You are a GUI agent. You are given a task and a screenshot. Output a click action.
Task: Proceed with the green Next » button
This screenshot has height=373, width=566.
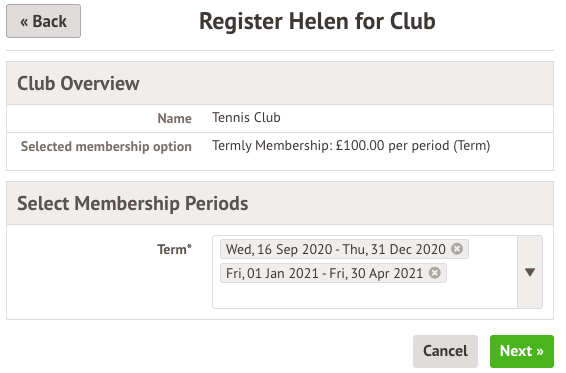click(522, 351)
